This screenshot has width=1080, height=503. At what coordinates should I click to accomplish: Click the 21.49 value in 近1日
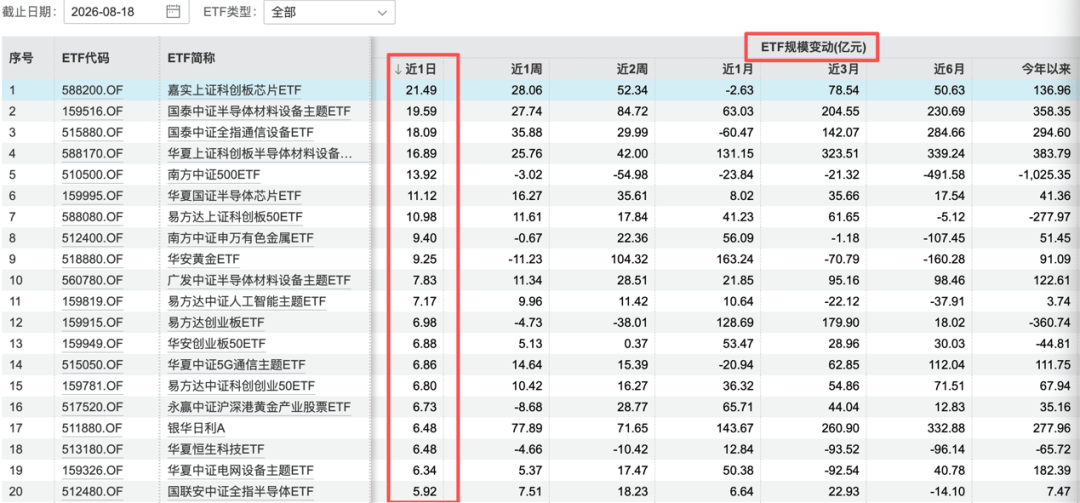424,90
